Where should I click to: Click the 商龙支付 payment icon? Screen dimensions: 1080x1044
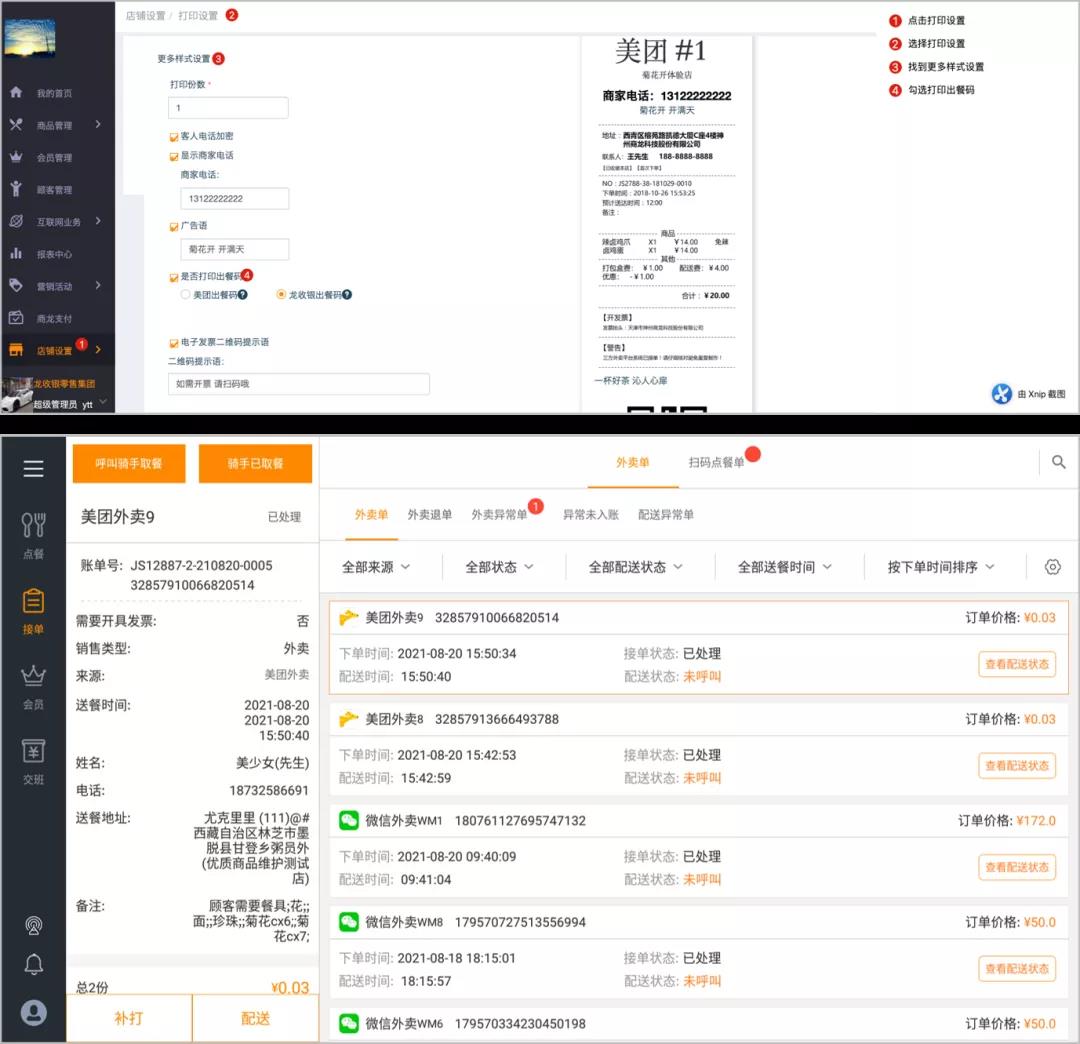pyautogui.click(x=16, y=317)
